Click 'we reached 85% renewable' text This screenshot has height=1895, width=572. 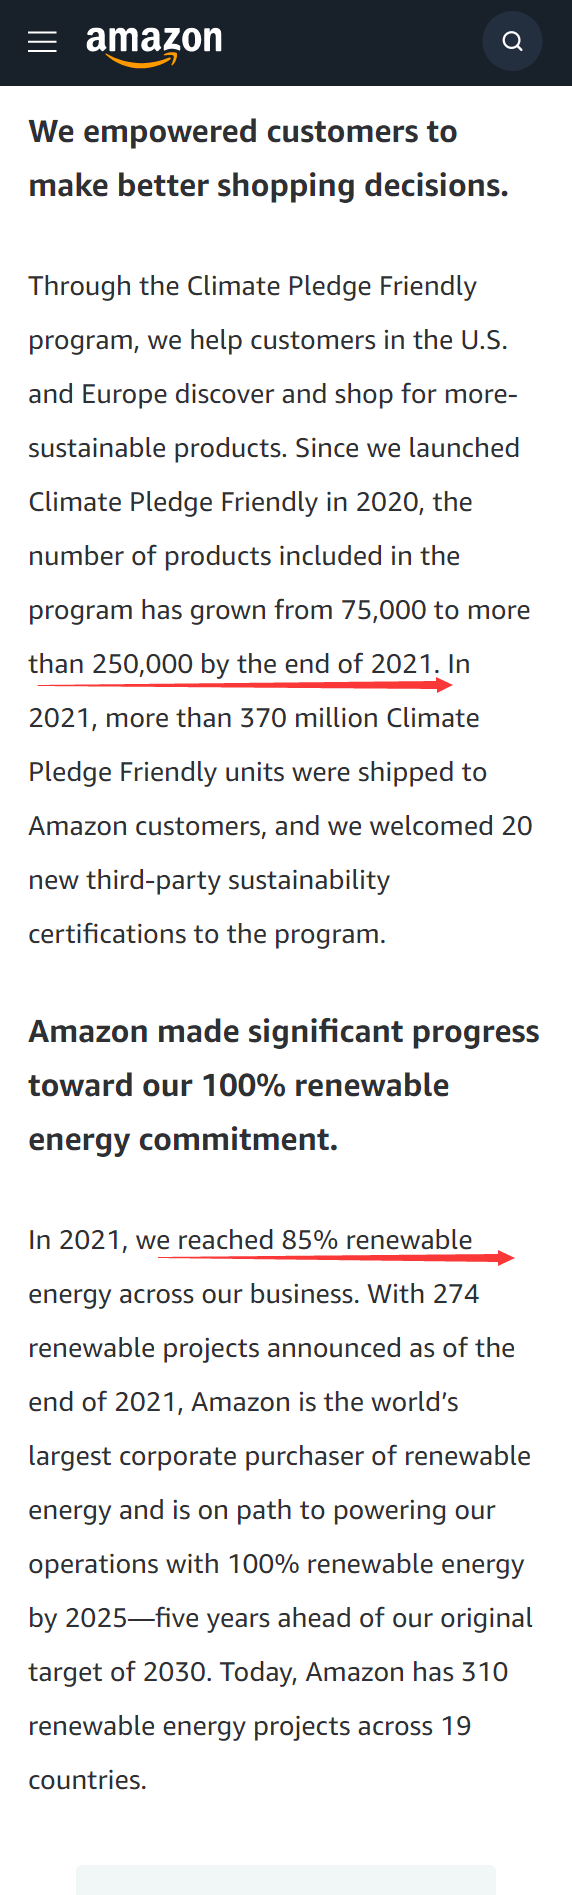[x=304, y=1240]
